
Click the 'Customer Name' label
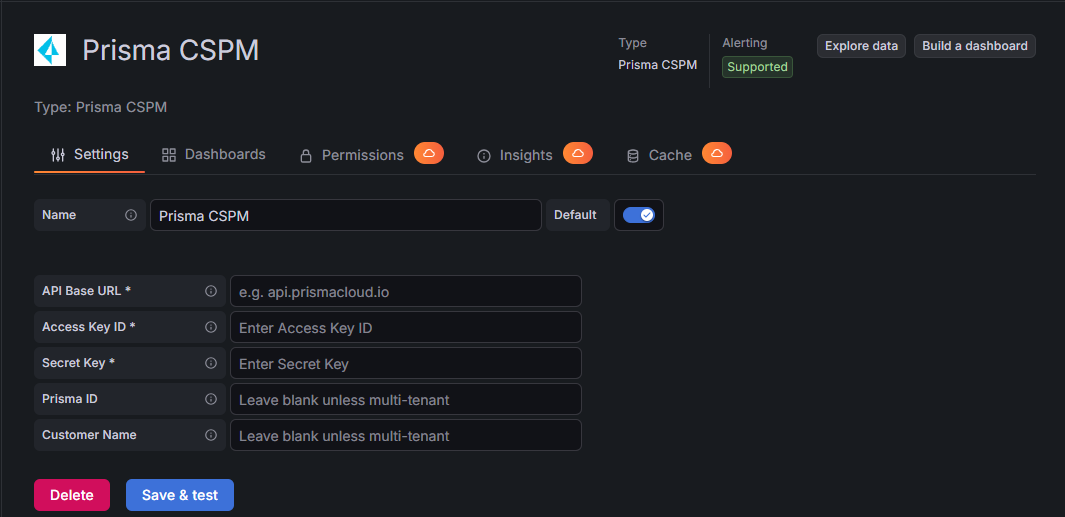click(89, 435)
